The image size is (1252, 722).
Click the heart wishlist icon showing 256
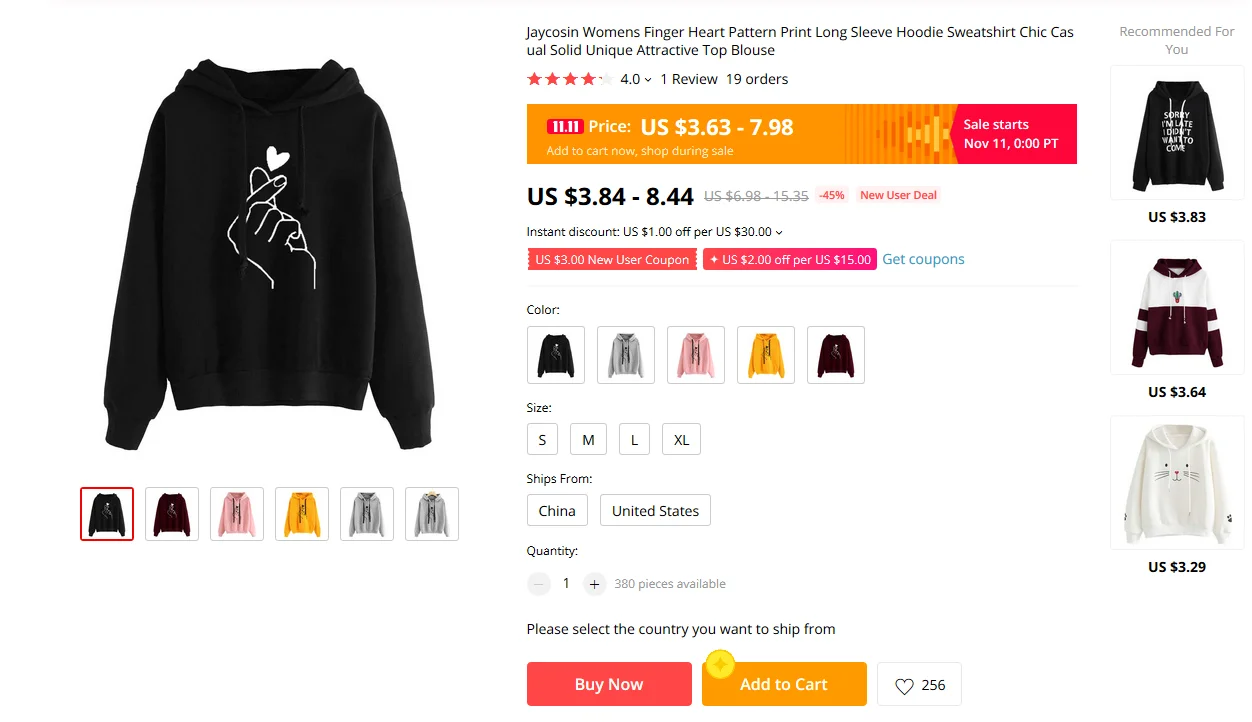pos(904,686)
